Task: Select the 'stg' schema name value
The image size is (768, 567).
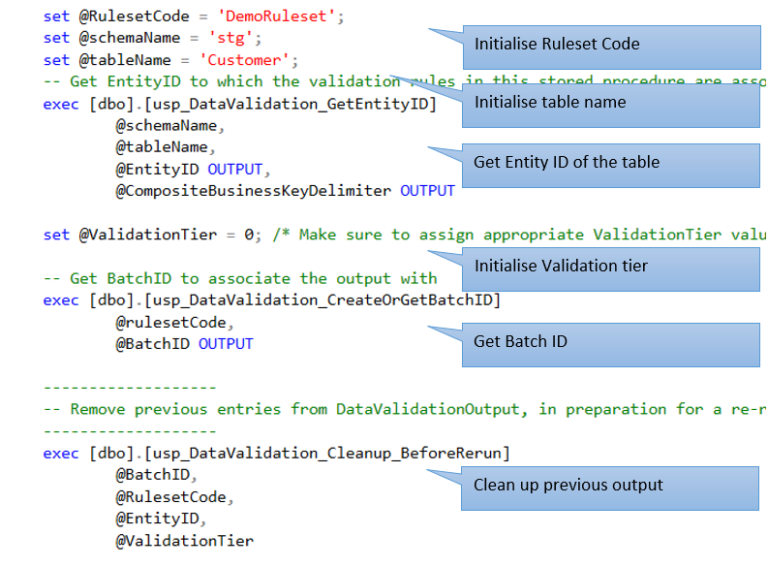Action: point(230,38)
